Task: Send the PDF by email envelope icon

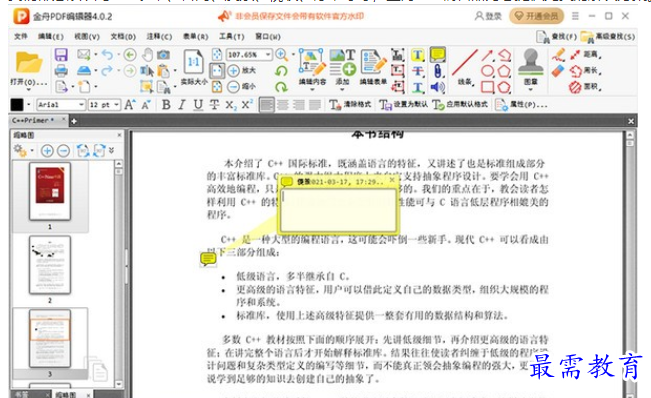Action: click(x=83, y=54)
